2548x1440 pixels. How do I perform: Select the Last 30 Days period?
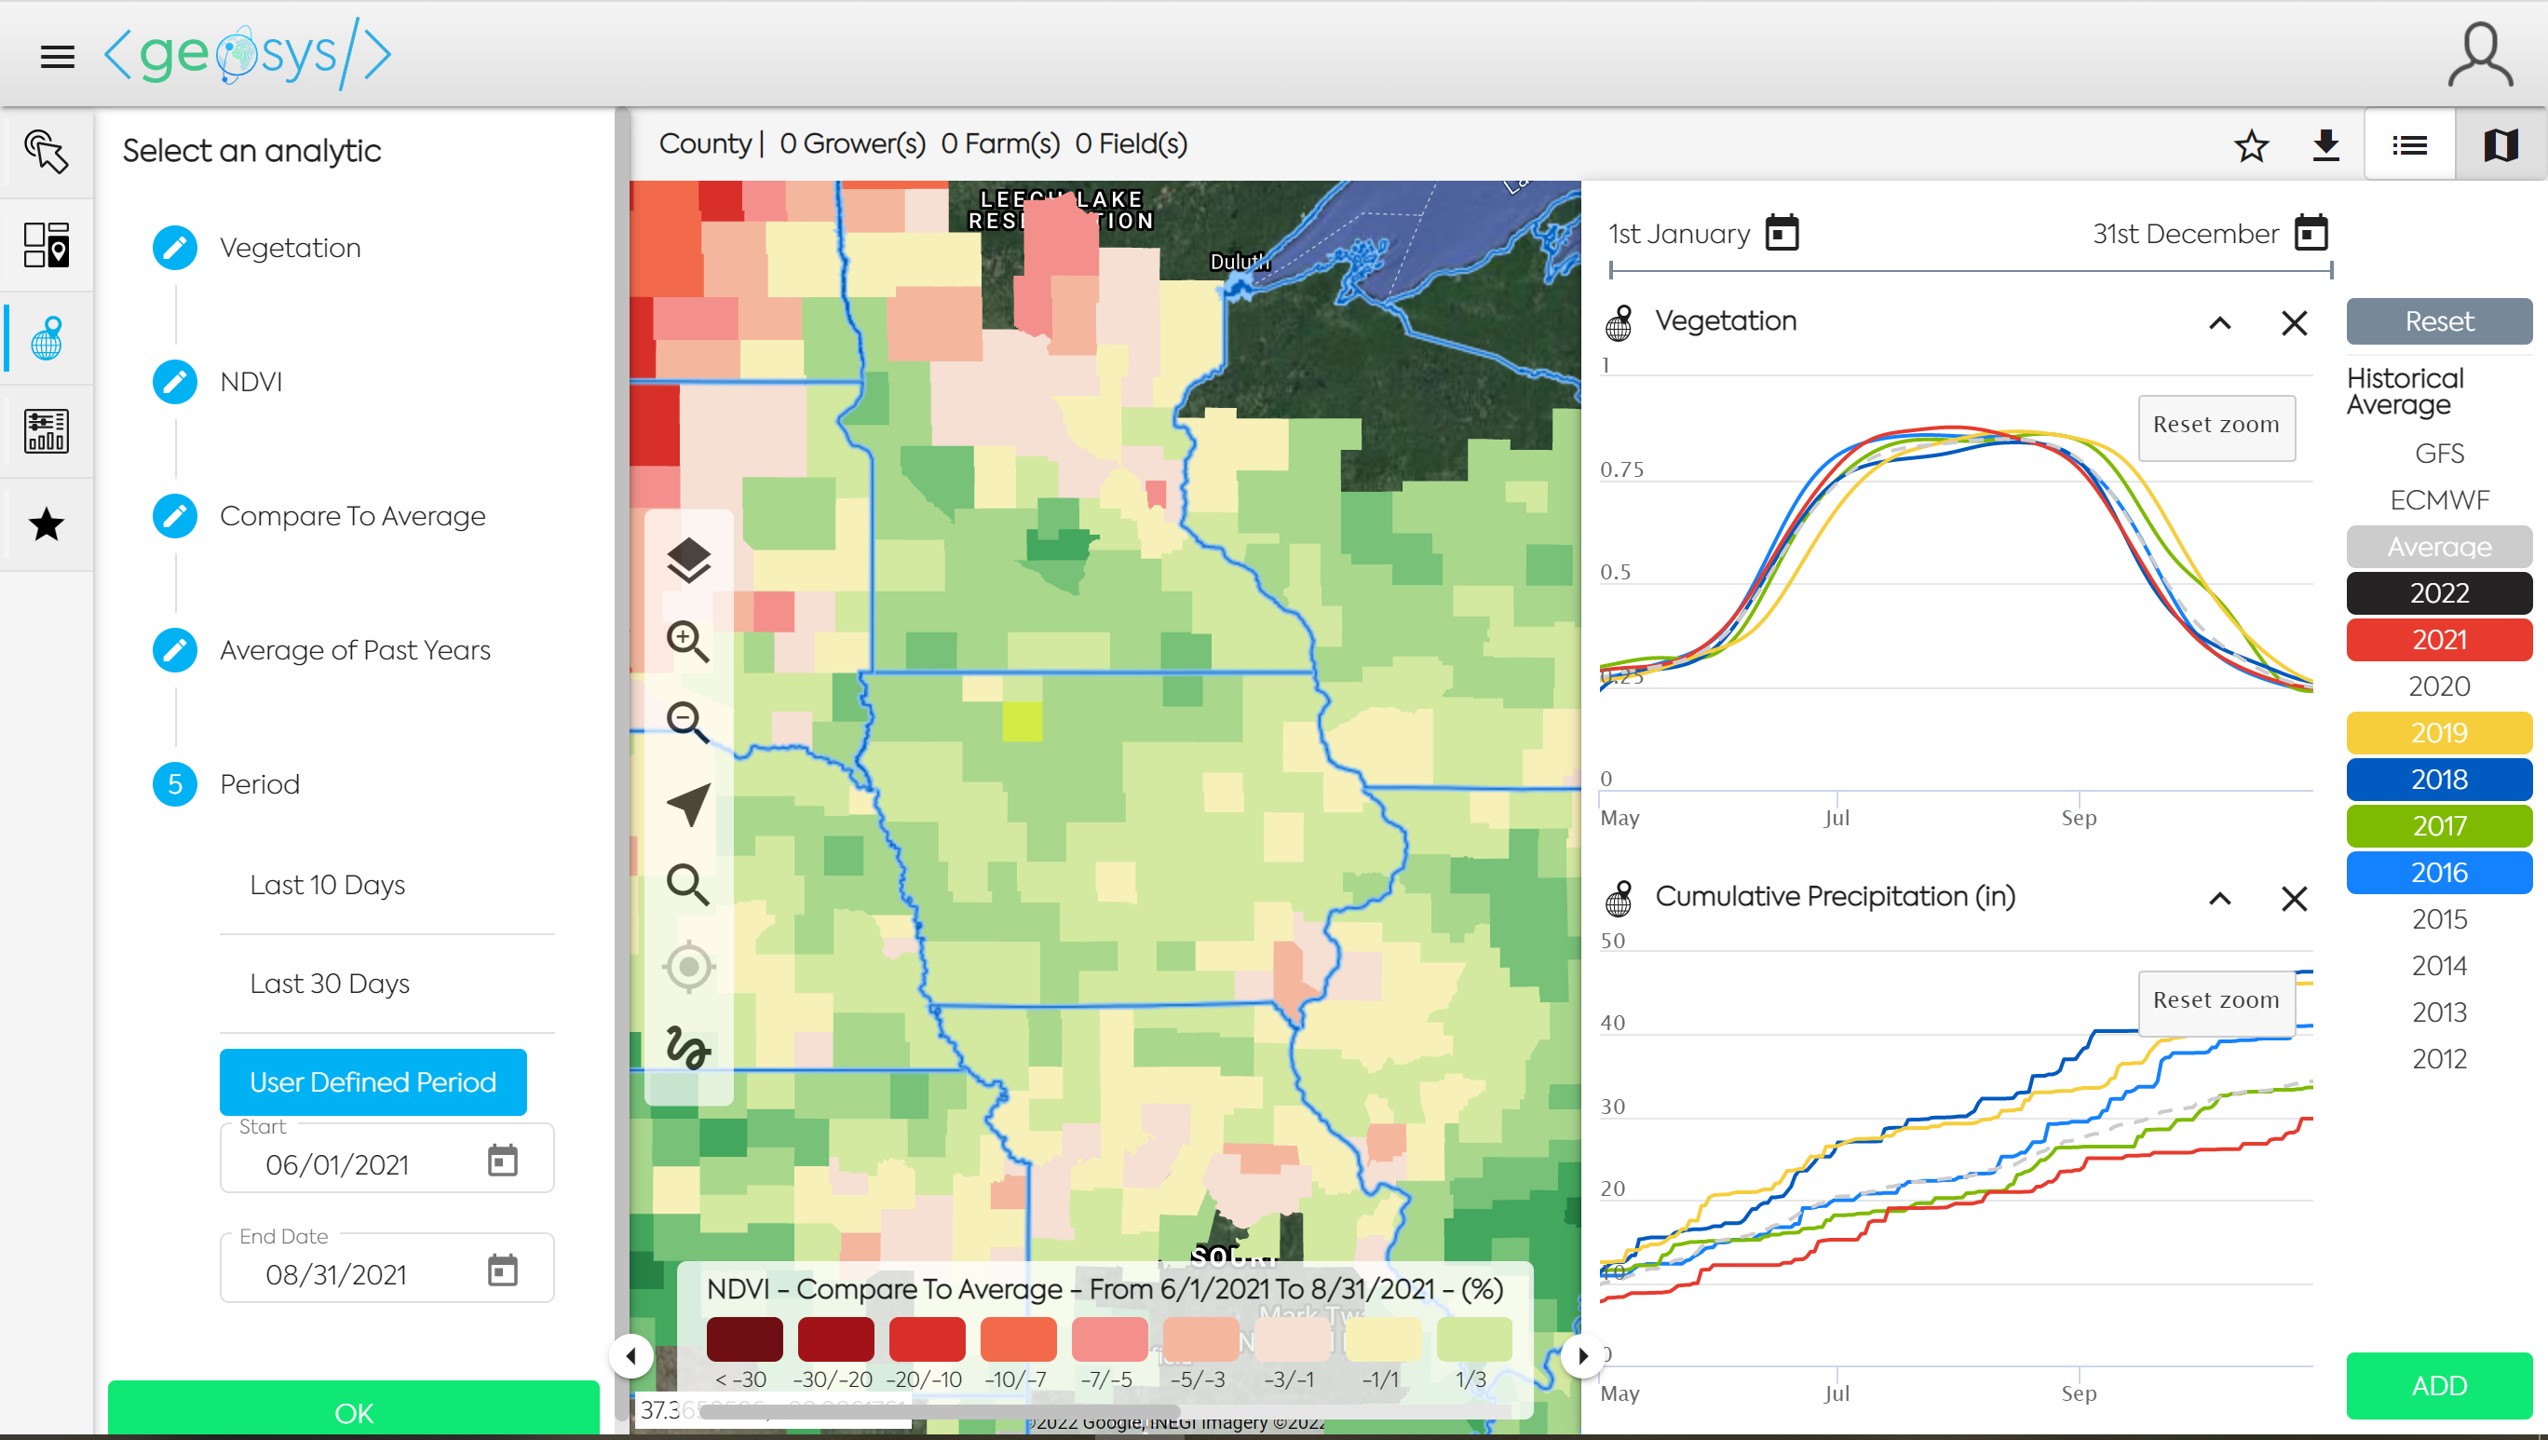tap(330, 984)
